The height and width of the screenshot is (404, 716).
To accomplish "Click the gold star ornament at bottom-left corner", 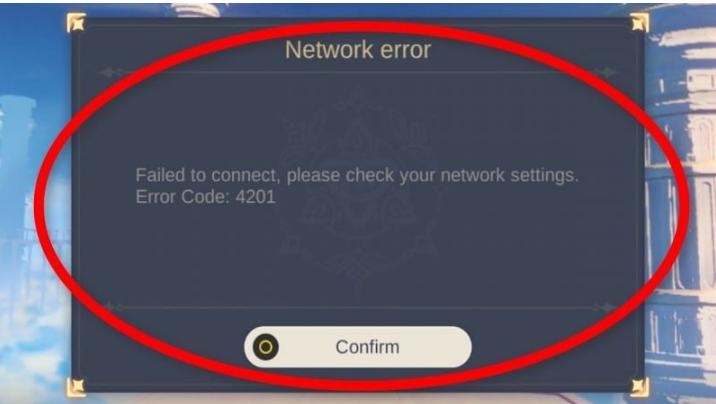I will 76,387.
